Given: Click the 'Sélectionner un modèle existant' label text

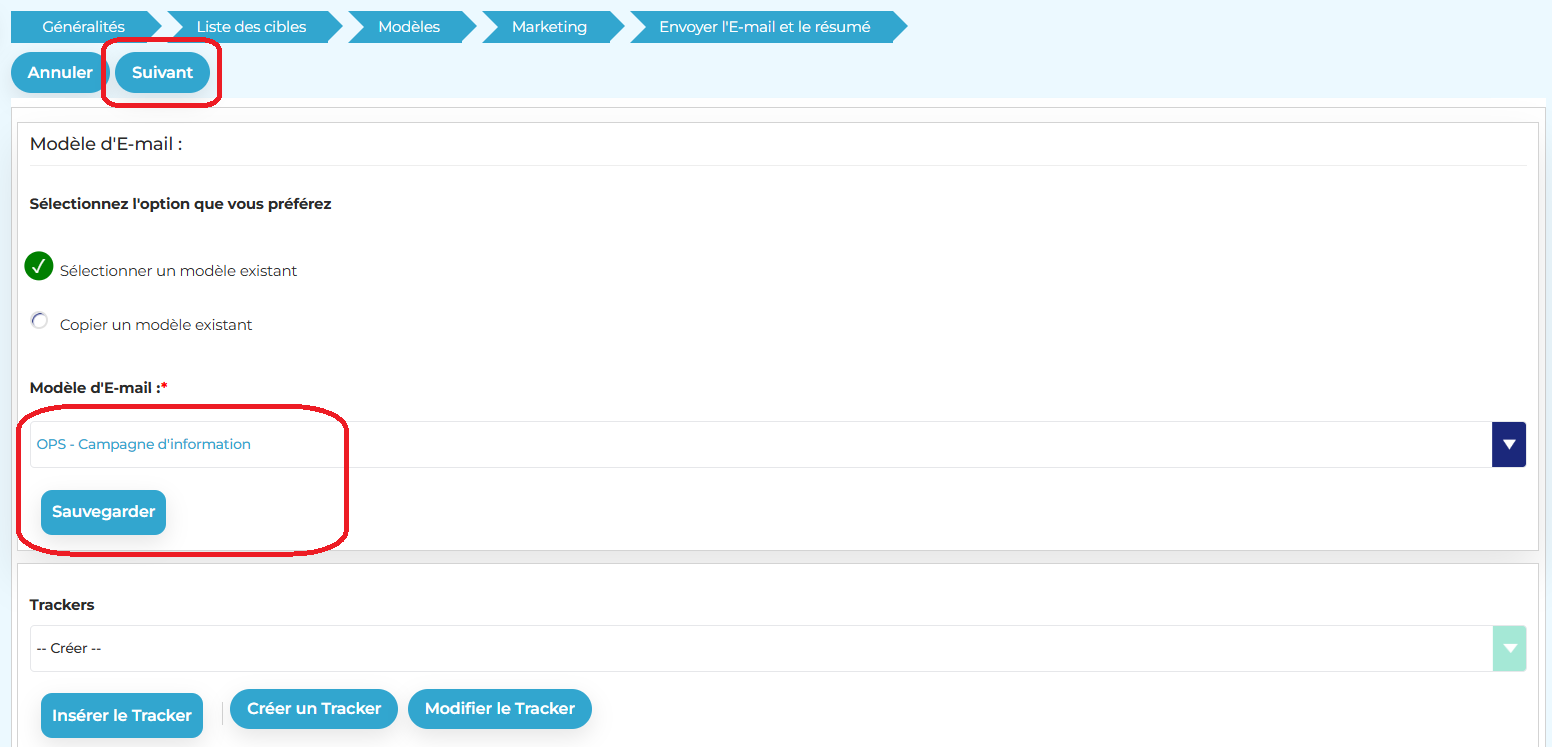Looking at the screenshot, I should [x=178, y=271].
